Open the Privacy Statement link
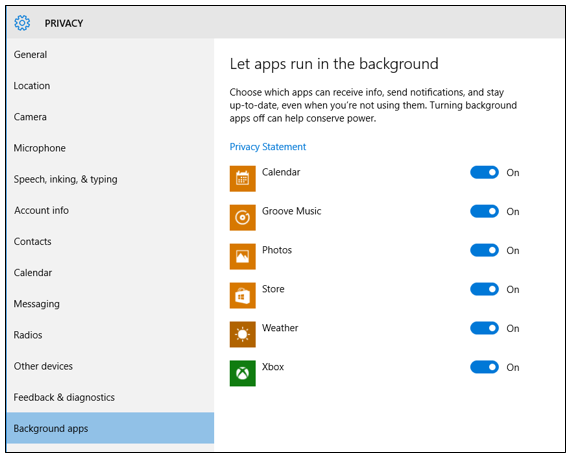Screen dimensions: 574x462 [x=268, y=147]
